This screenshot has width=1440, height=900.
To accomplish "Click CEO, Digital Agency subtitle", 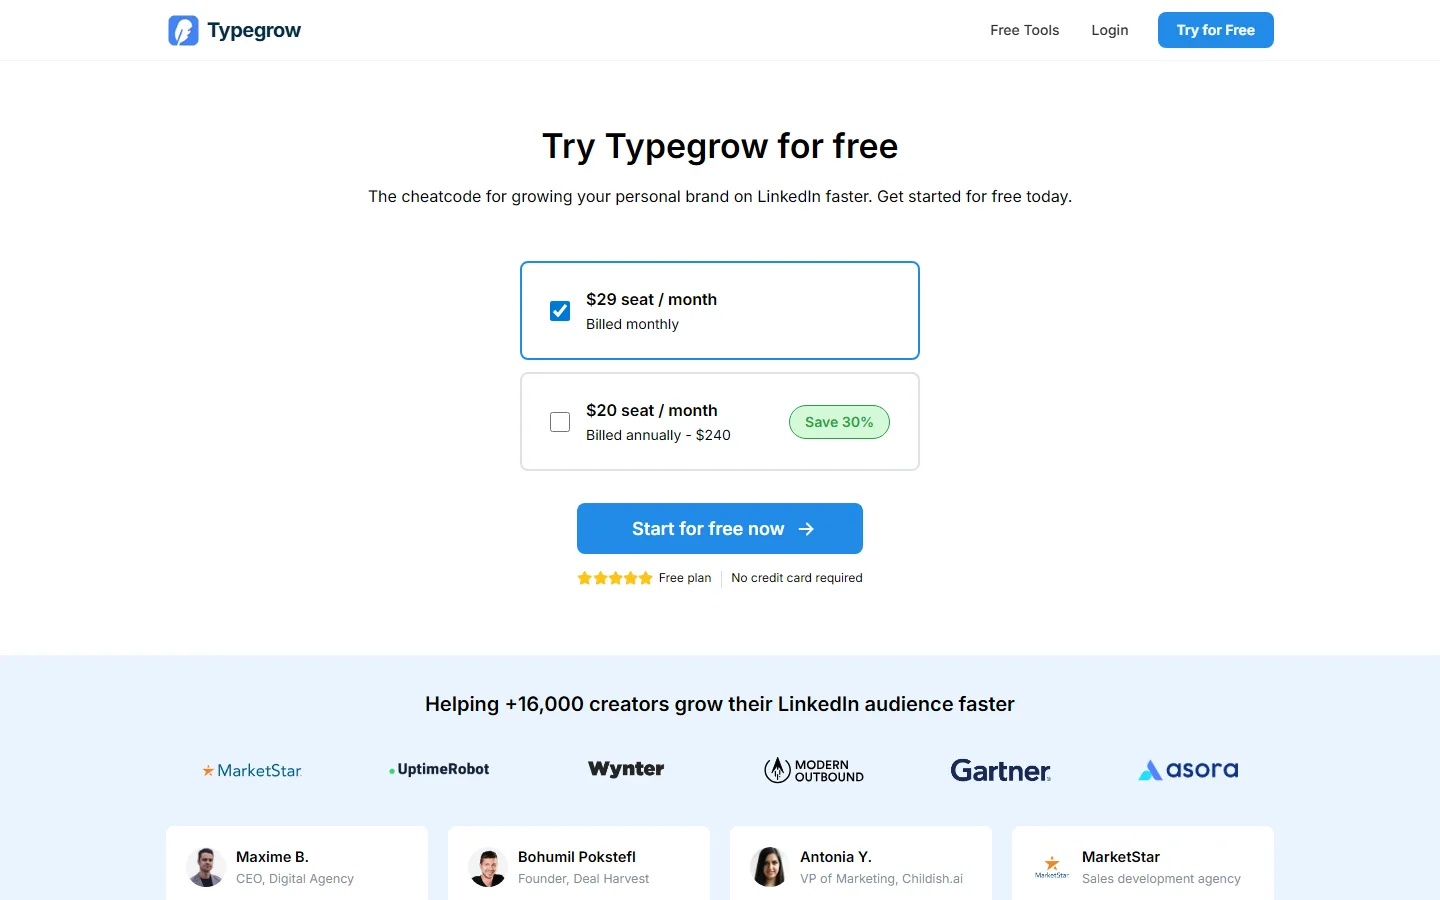I will [295, 879].
